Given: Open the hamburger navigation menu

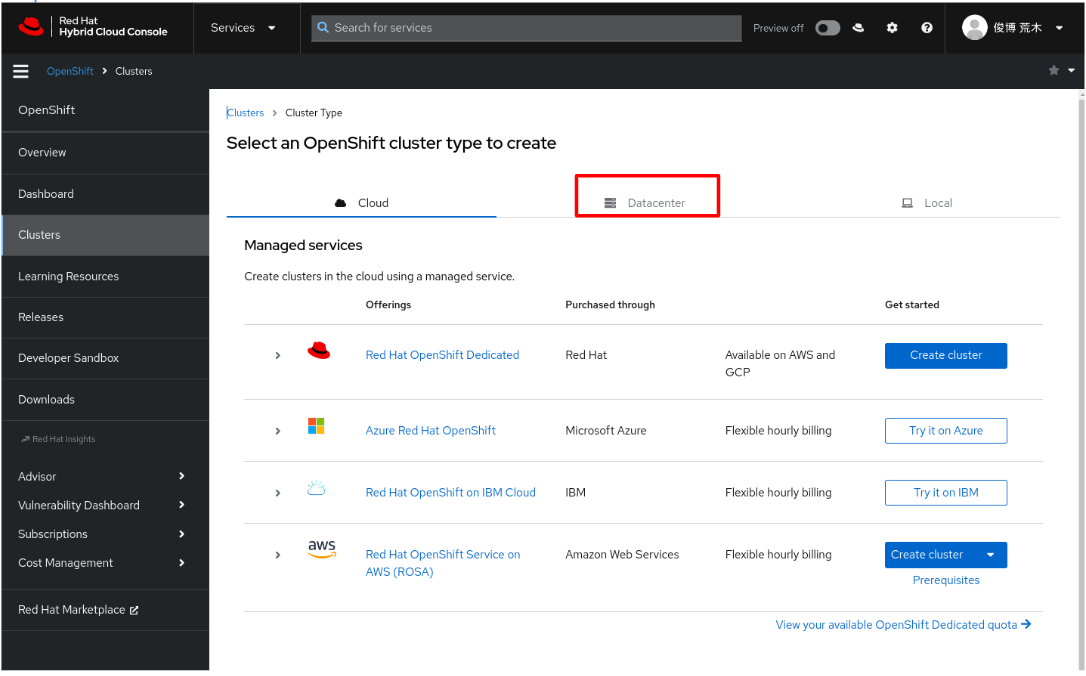Looking at the screenshot, I should click(x=20, y=70).
